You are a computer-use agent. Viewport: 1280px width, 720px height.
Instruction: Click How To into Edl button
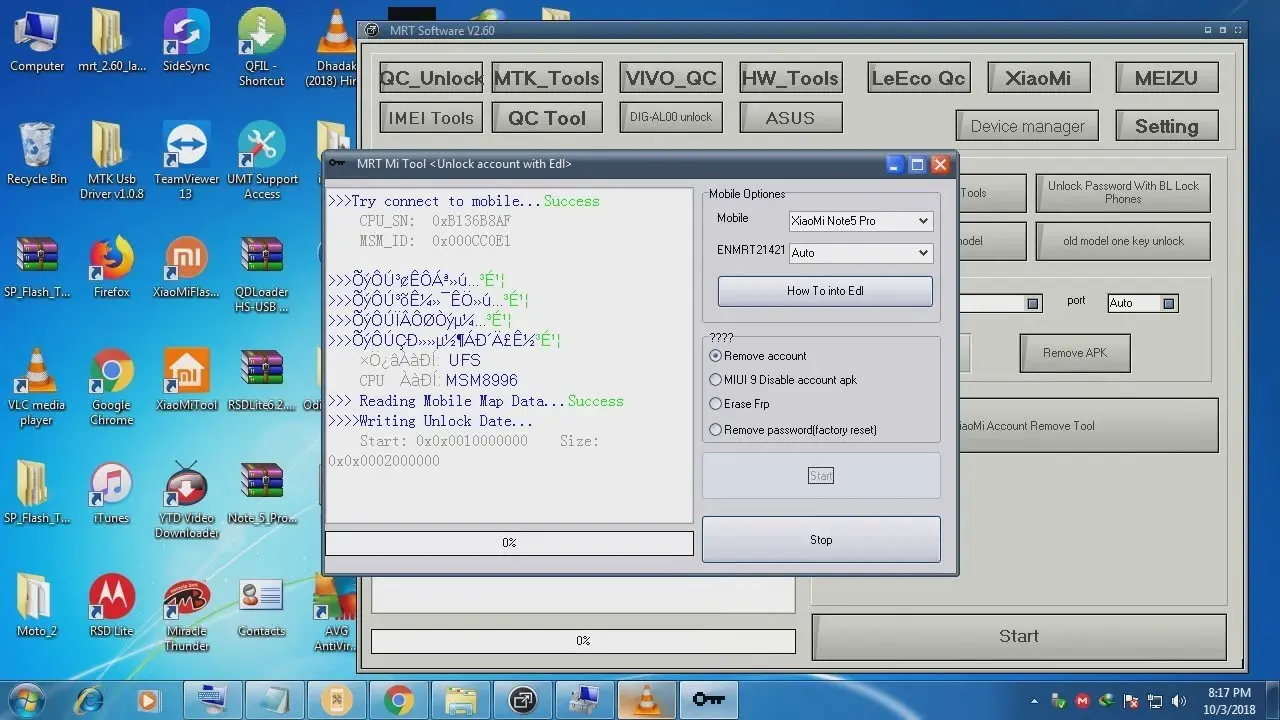(825, 291)
